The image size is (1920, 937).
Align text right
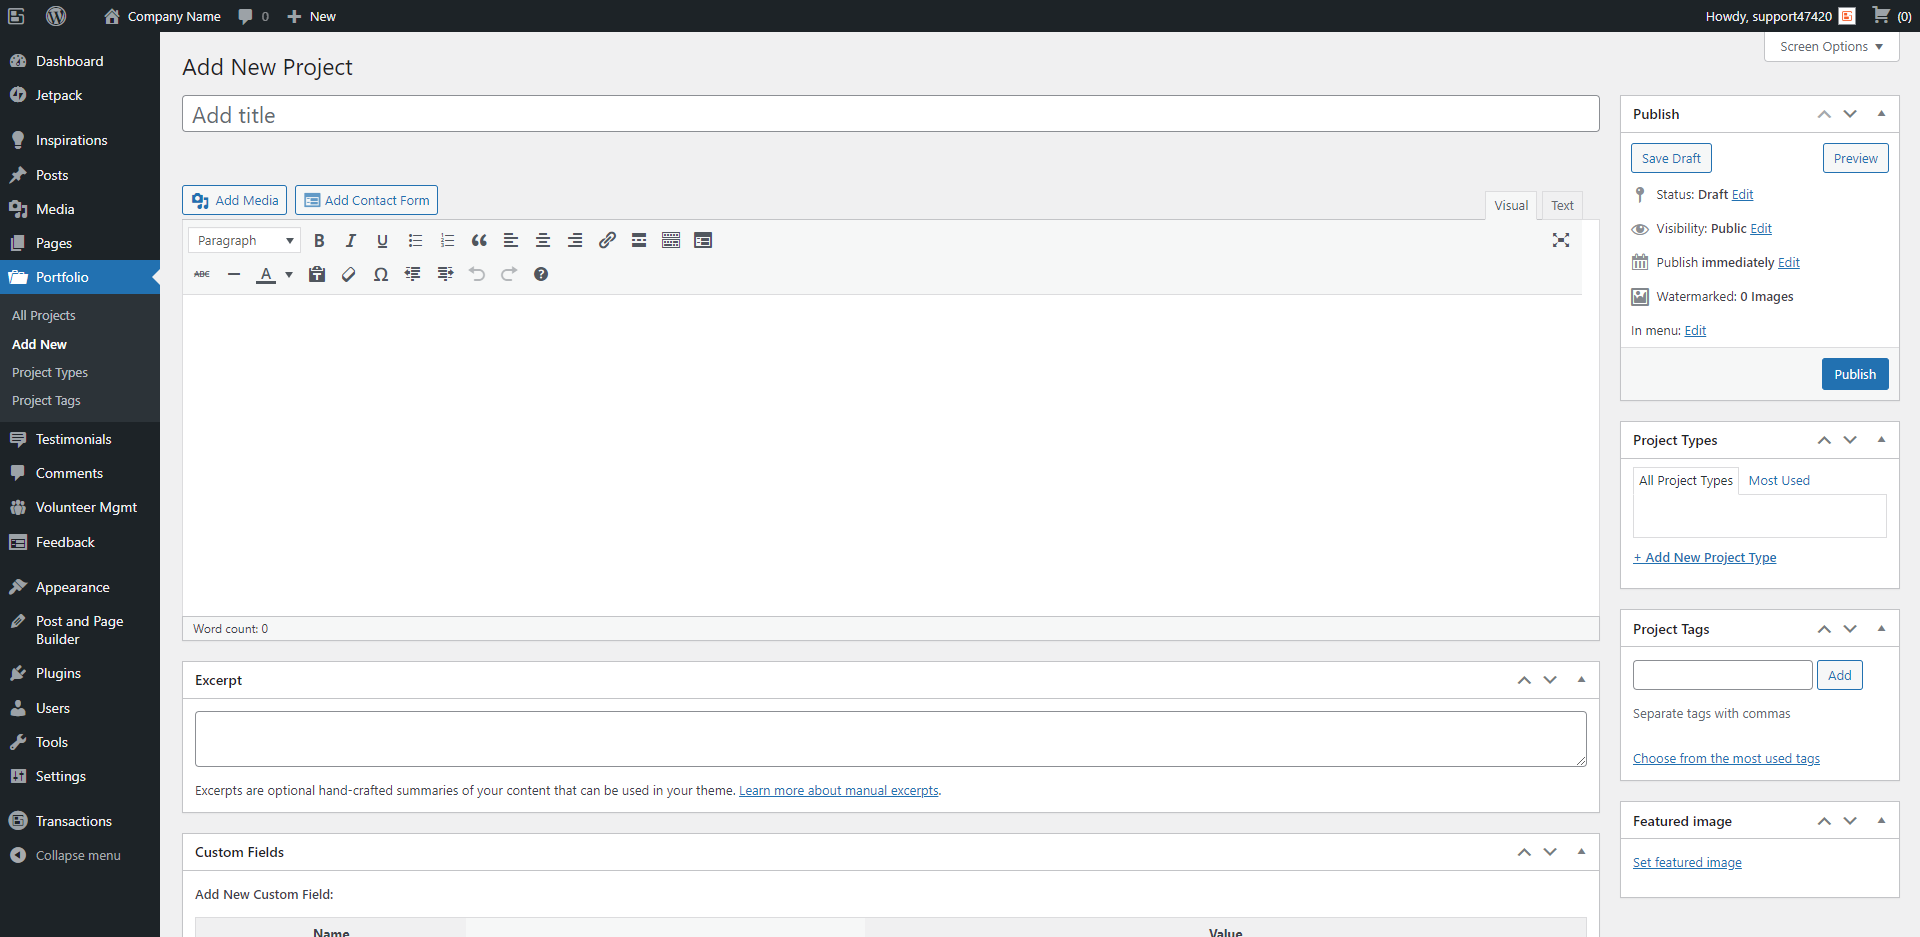(575, 241)
